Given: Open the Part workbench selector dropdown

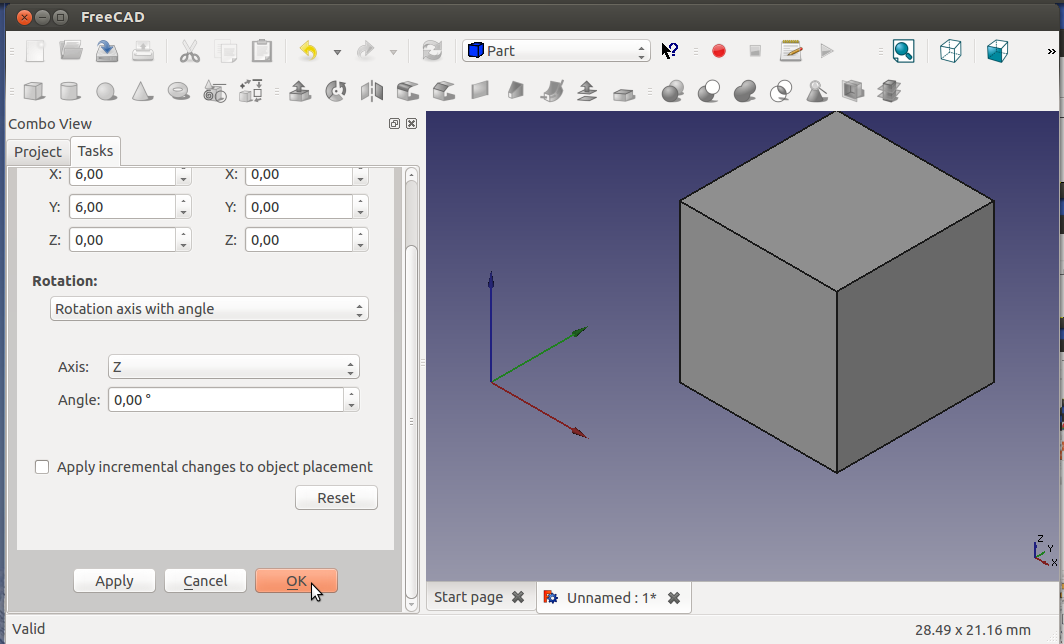Looking at the screenshot, I should tap(556, 51).
